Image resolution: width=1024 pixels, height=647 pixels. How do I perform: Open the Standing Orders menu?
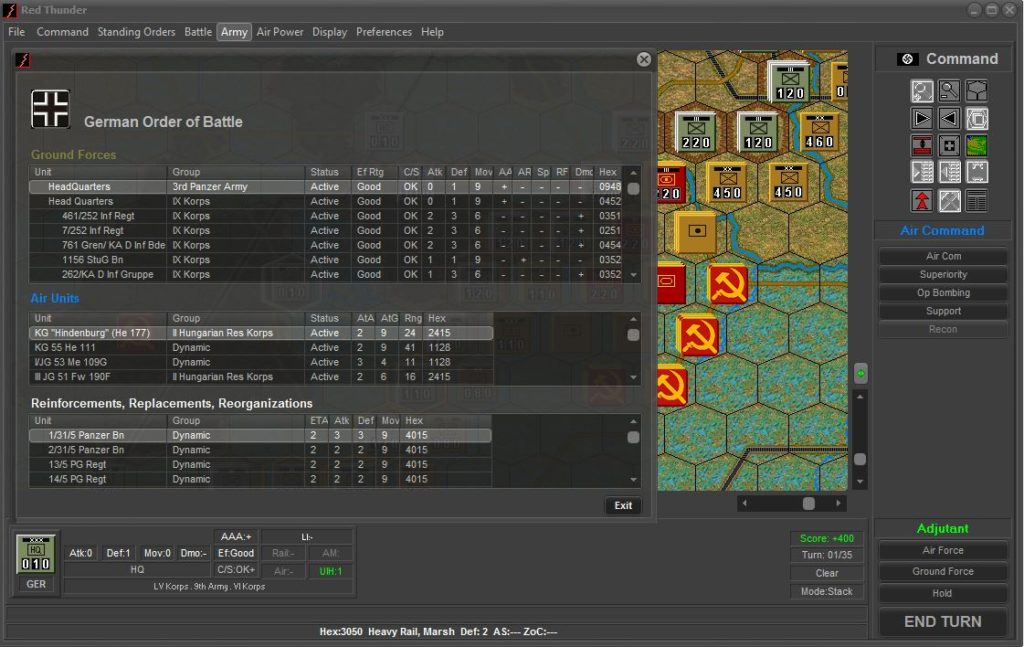click(136, 32)
